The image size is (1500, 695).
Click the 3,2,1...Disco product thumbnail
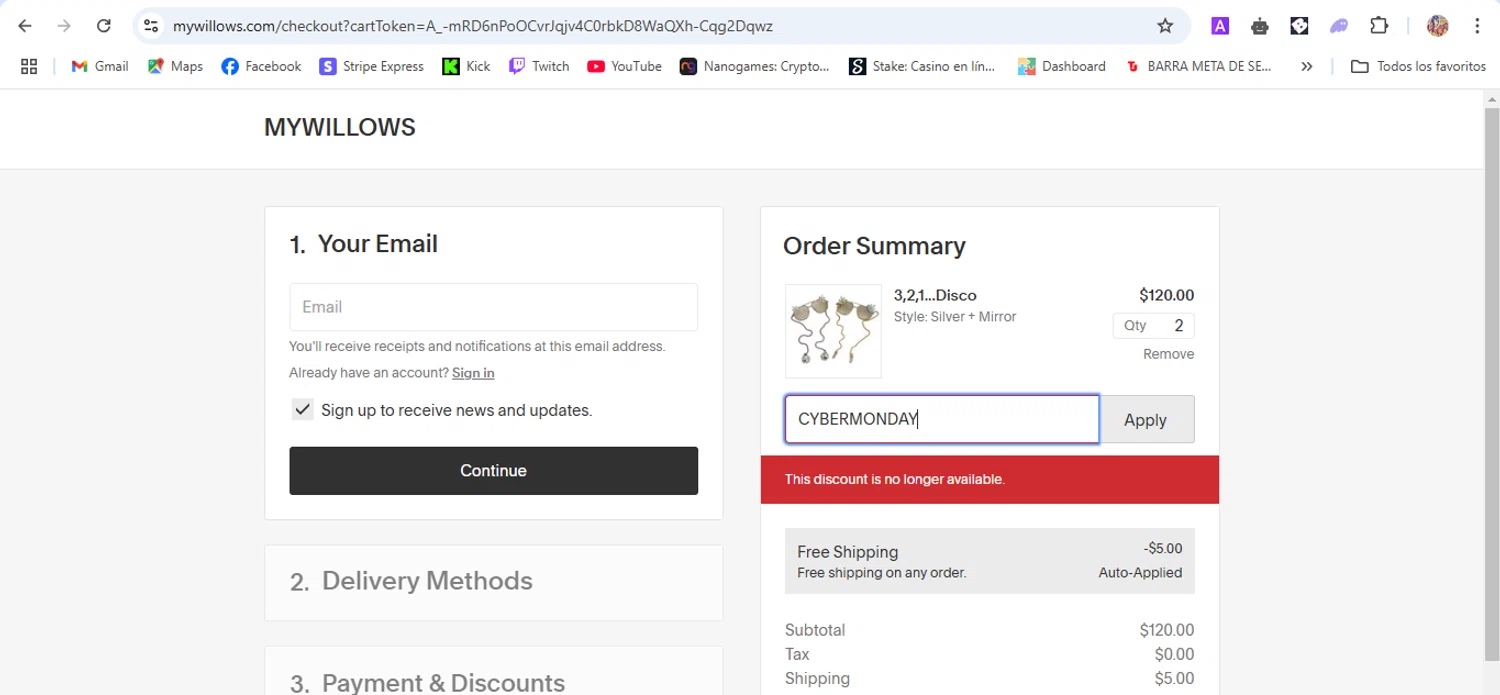(833, 331)
